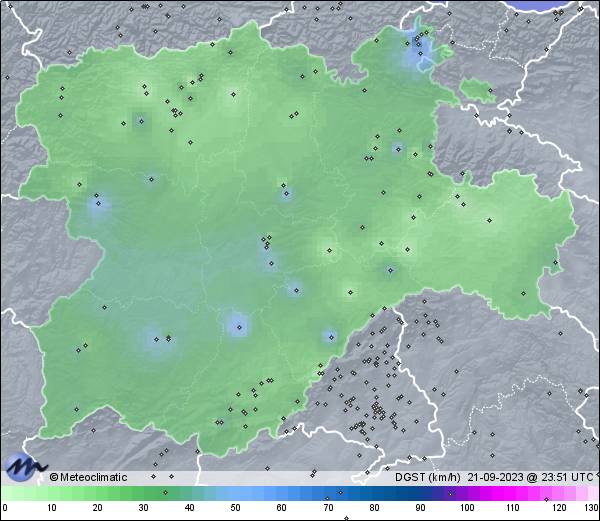Click the 30 label on the scale
The image size is (600, 521).
point(143,508)
